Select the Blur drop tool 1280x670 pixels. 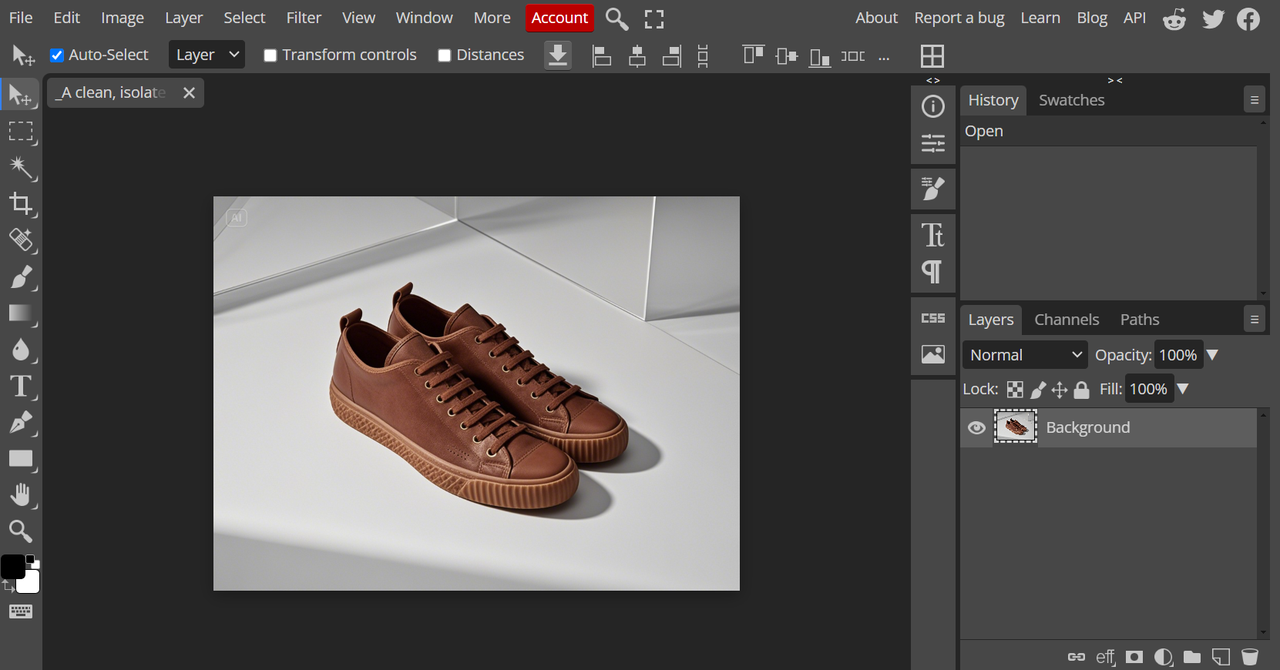21,349
